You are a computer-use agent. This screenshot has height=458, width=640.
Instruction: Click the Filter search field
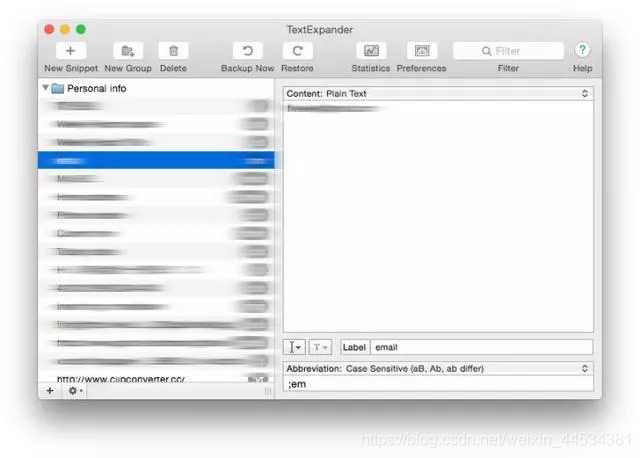point(508,51)
